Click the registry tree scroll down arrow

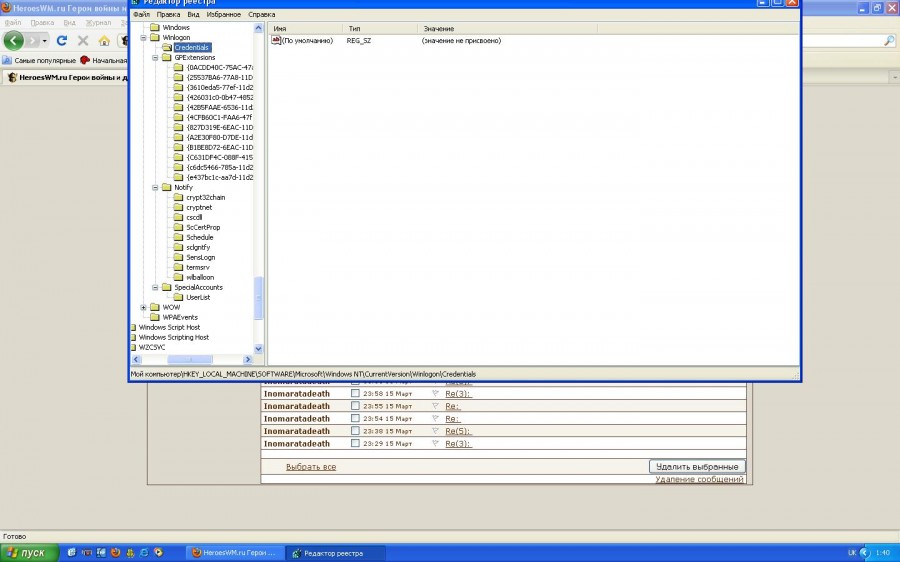258,348
